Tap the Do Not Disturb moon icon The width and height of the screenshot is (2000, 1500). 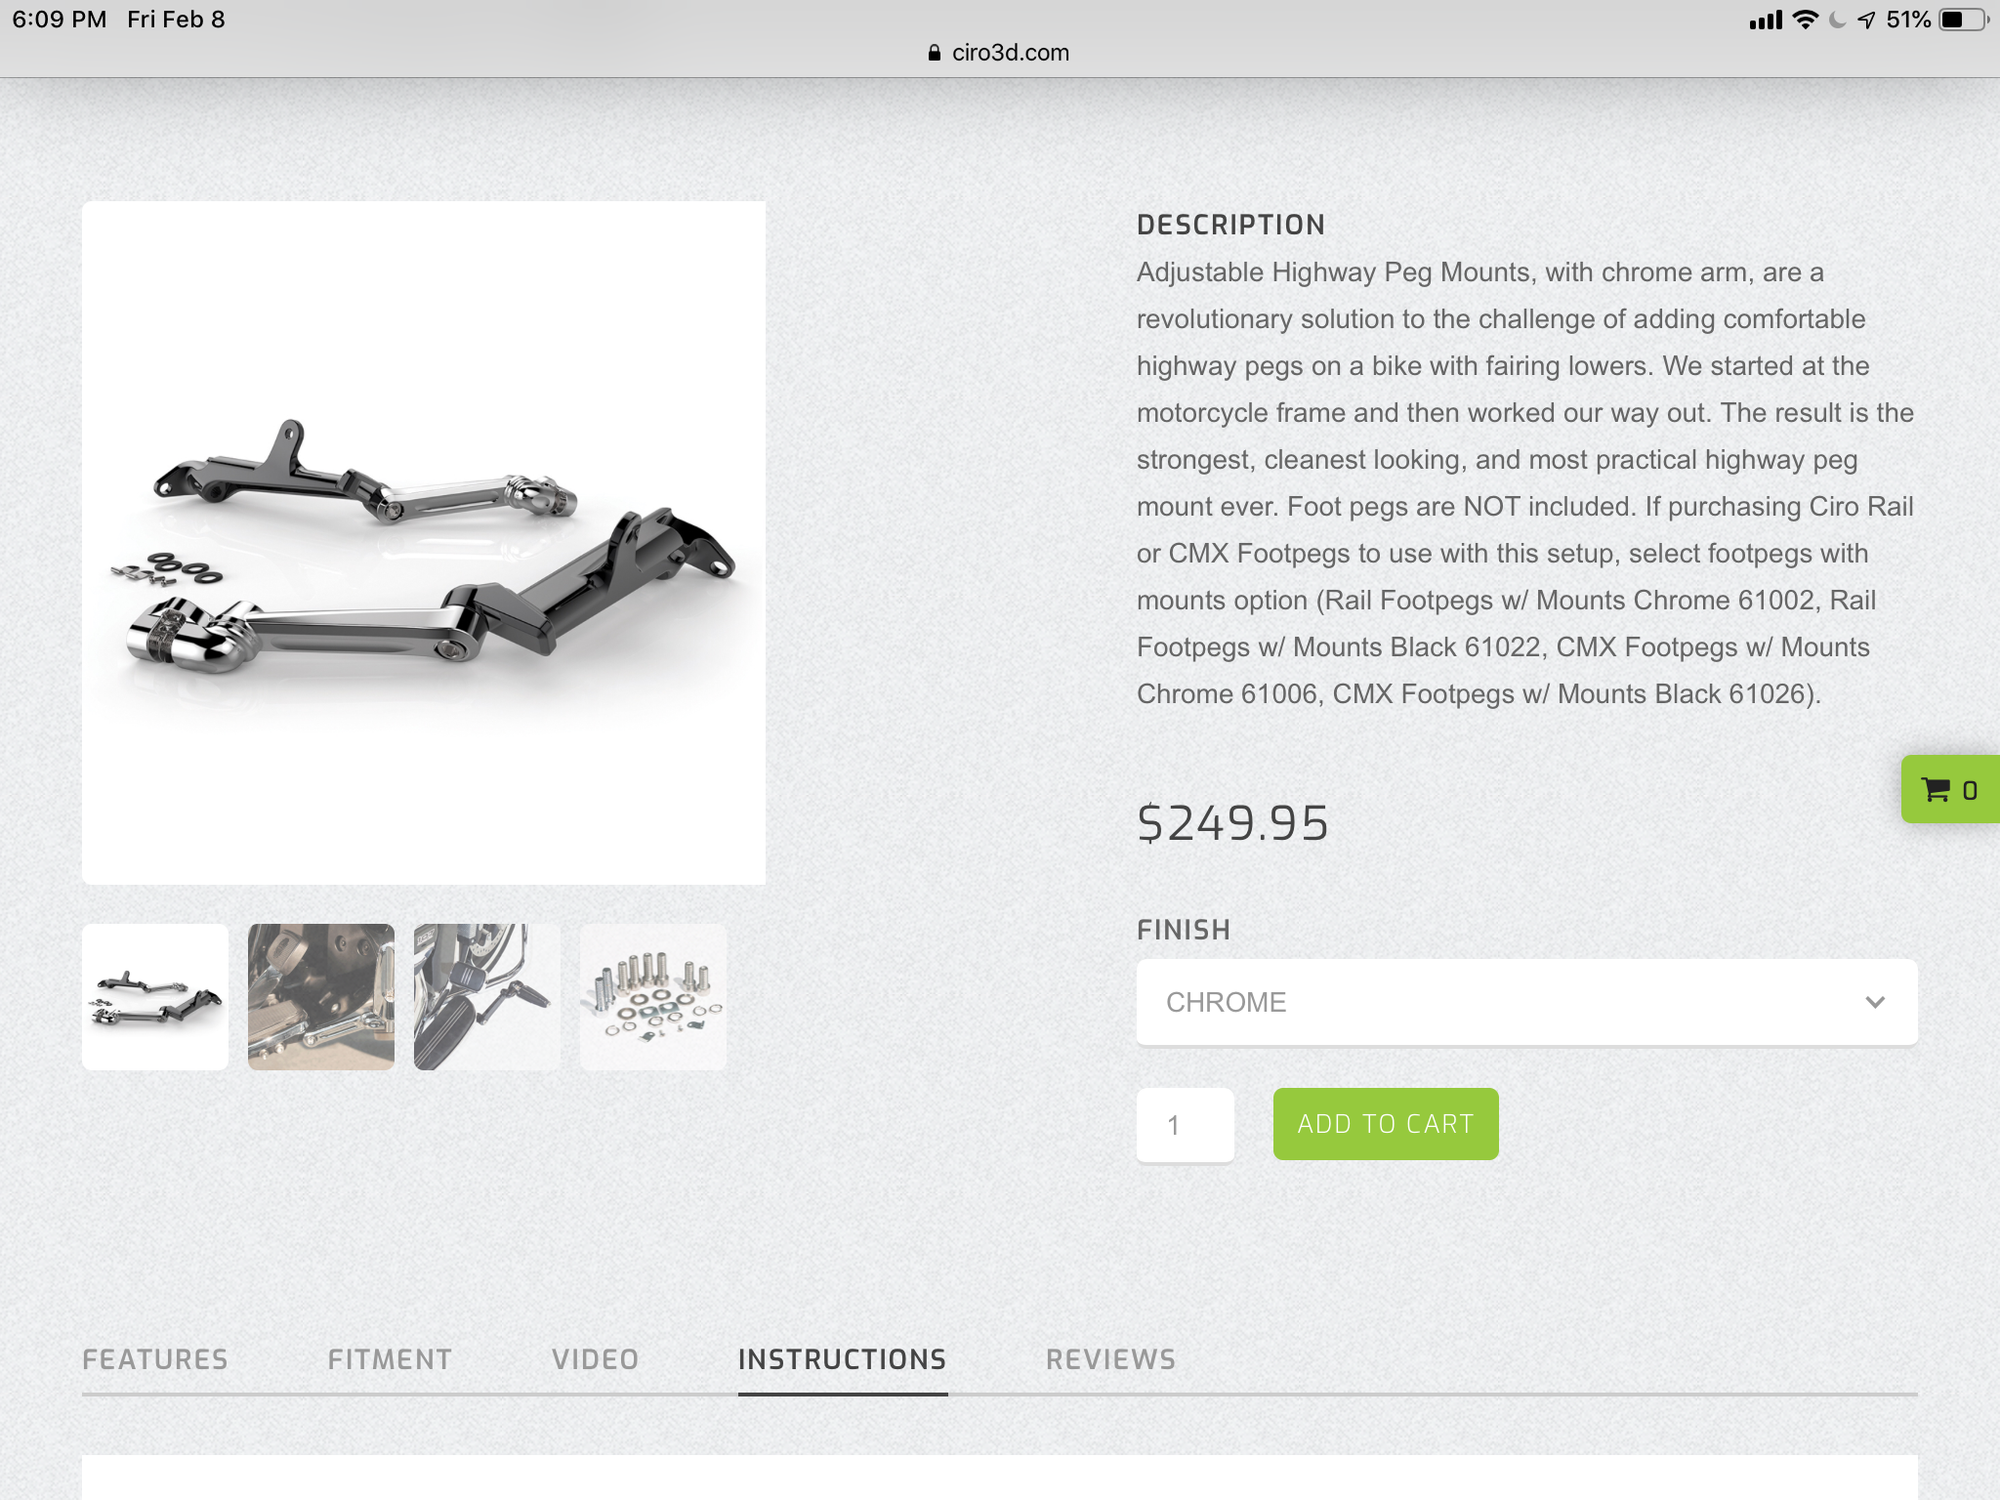[1837, 20]
